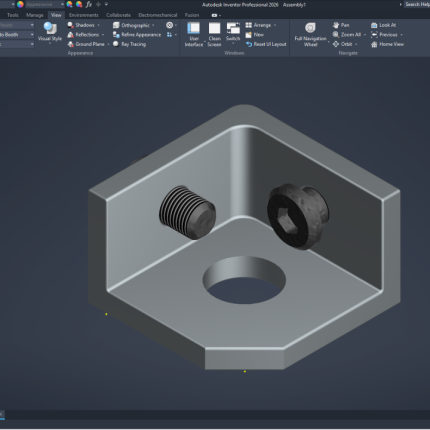Viewport: 430px width, 430px height.
Task: Click the plus icon in quick access bar
Action: (x=98, y=4)
